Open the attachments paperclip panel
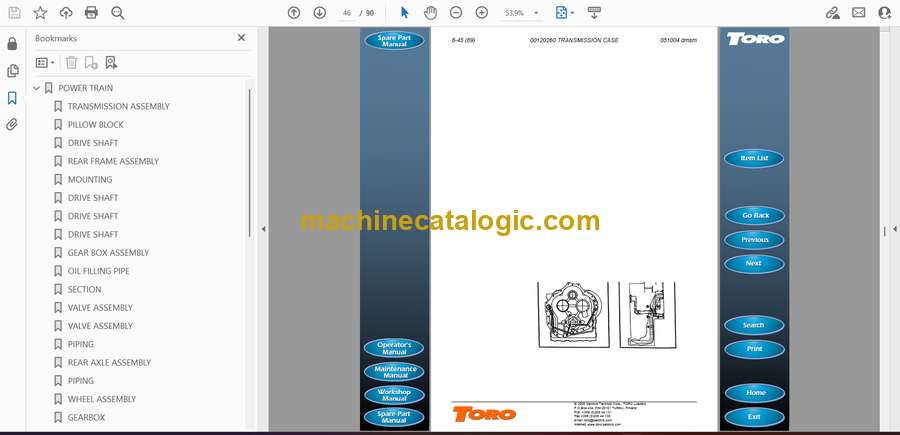This screenshot has width=900, height=435. (x=12, y=125)
